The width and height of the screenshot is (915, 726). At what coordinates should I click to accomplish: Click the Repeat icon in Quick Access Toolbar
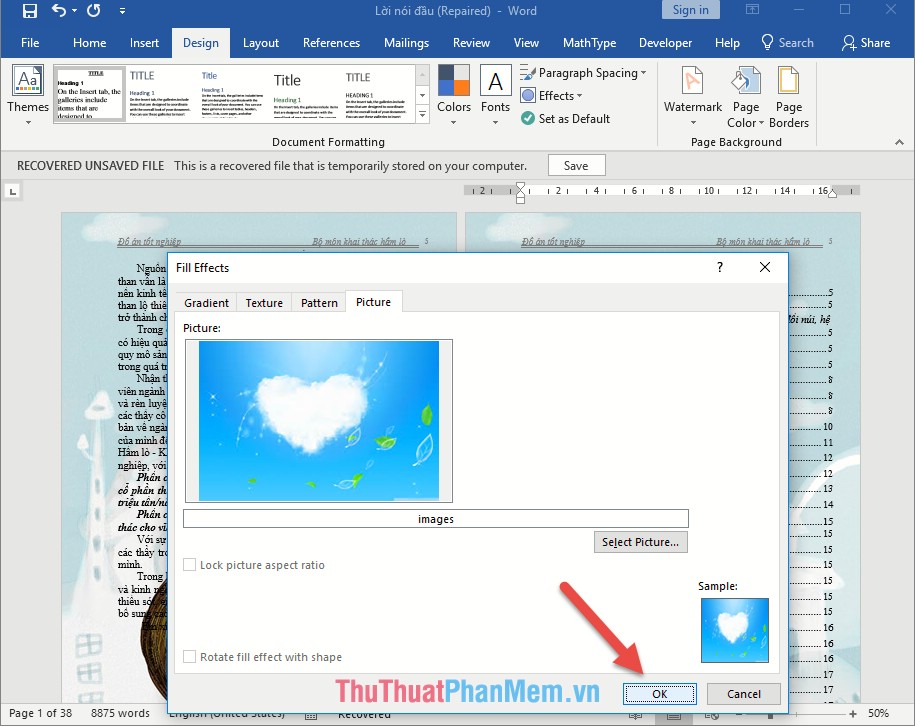[x=92, y=10]
